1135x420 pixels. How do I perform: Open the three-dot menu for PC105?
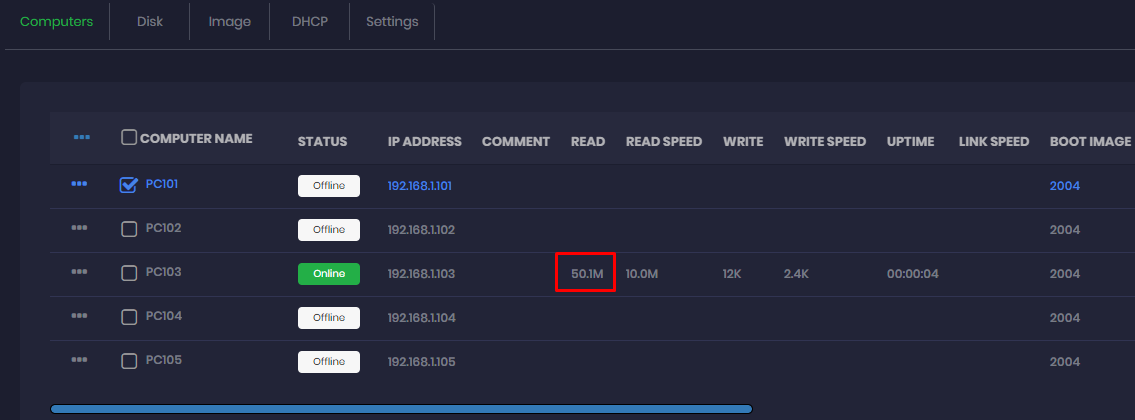click(79, 361)
